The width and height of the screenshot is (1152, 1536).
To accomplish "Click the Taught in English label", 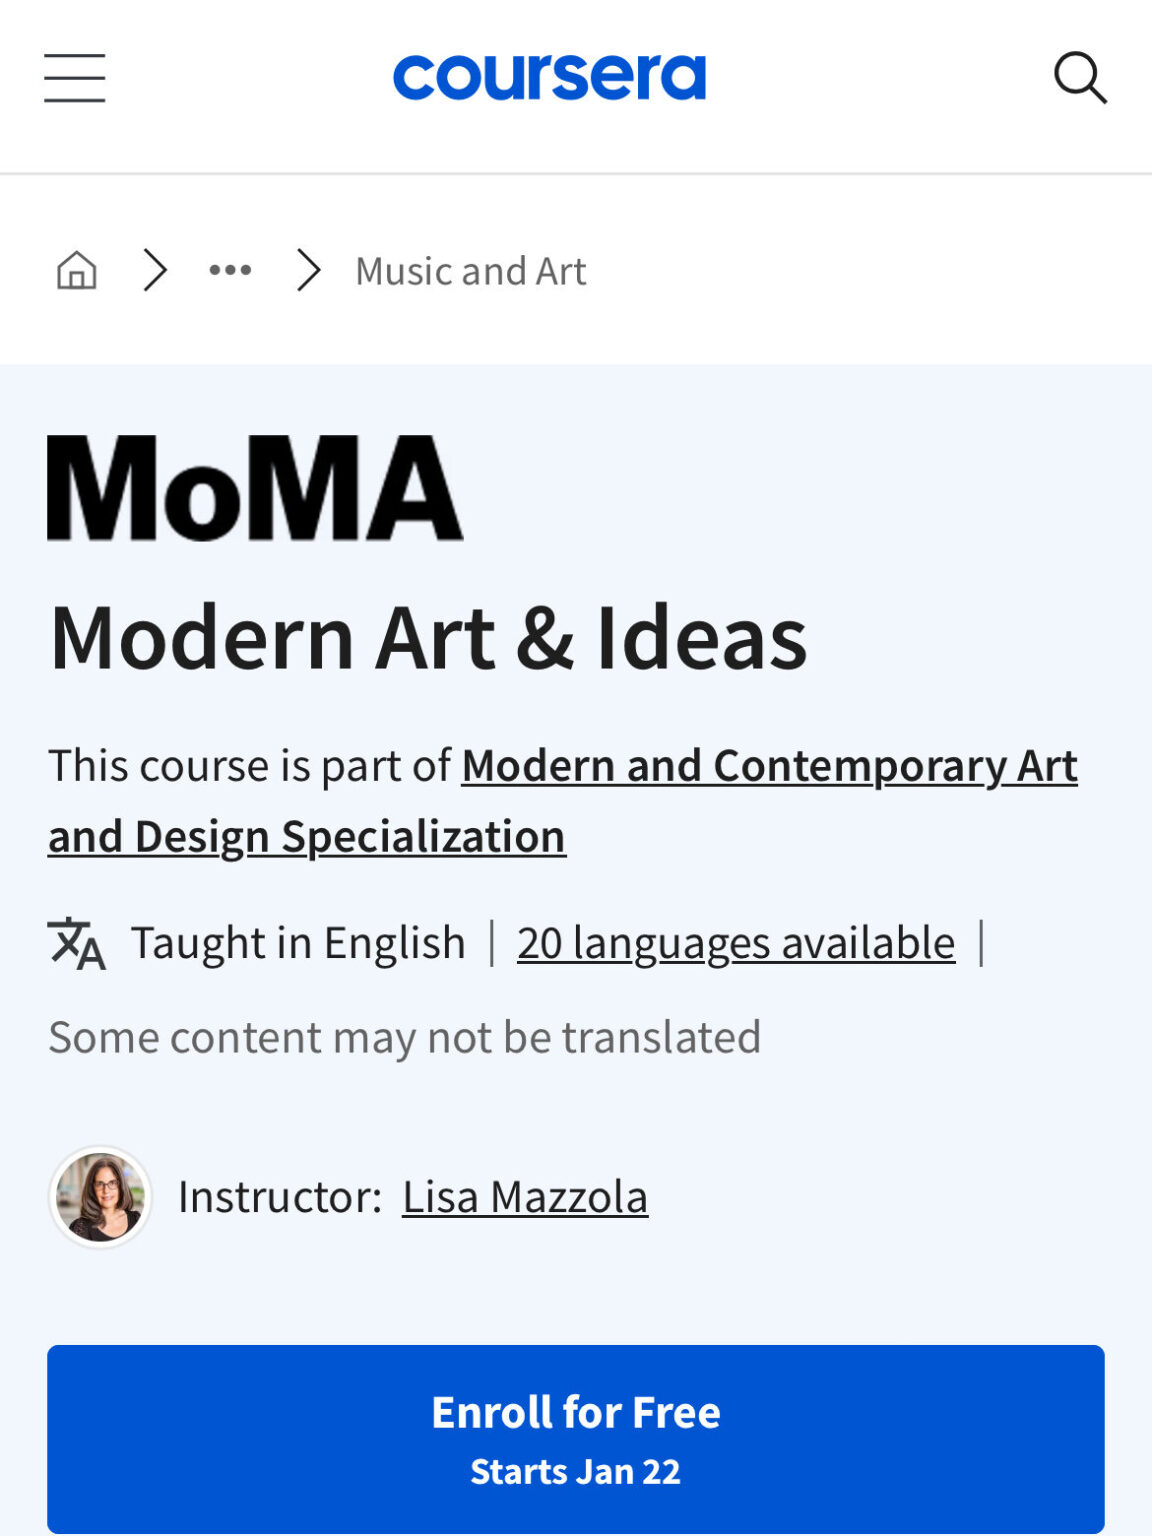I will coord(298,943).
